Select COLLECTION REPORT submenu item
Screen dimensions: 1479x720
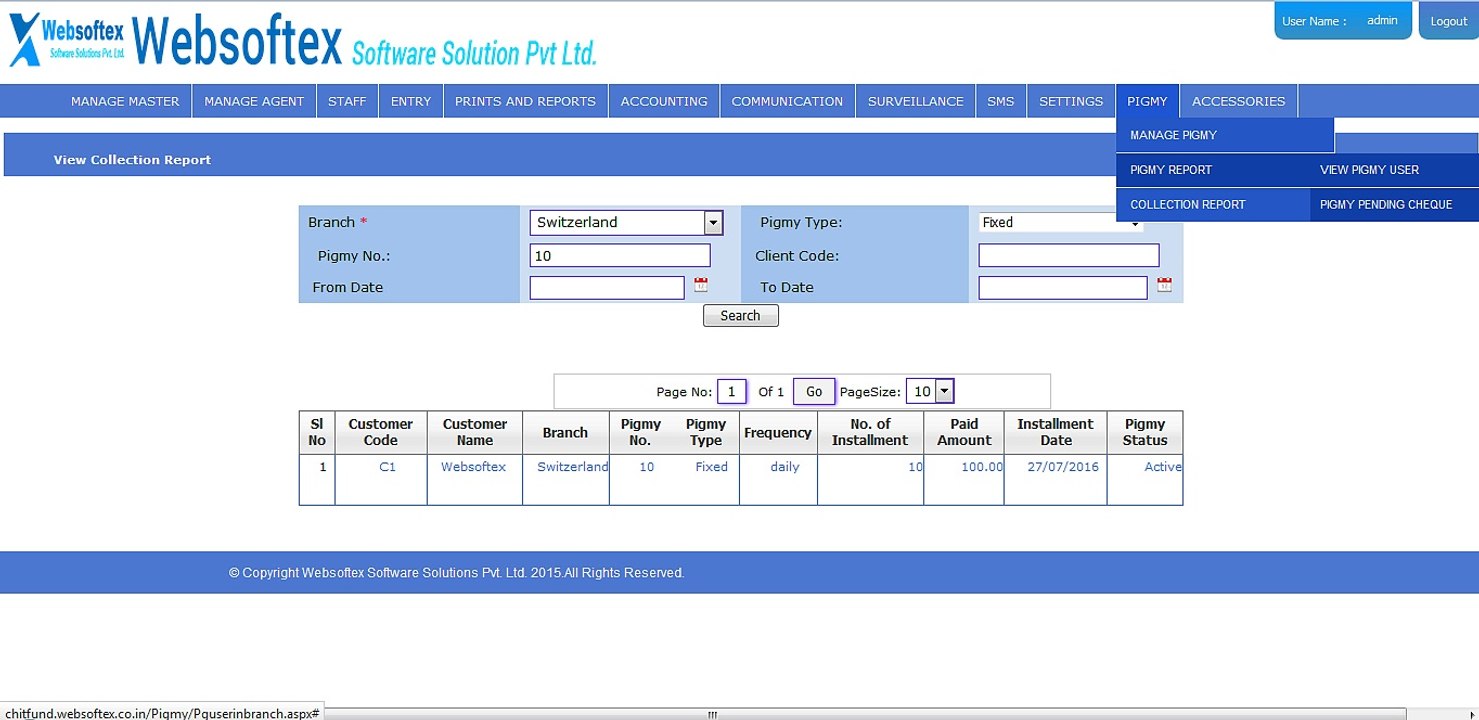1213,204
